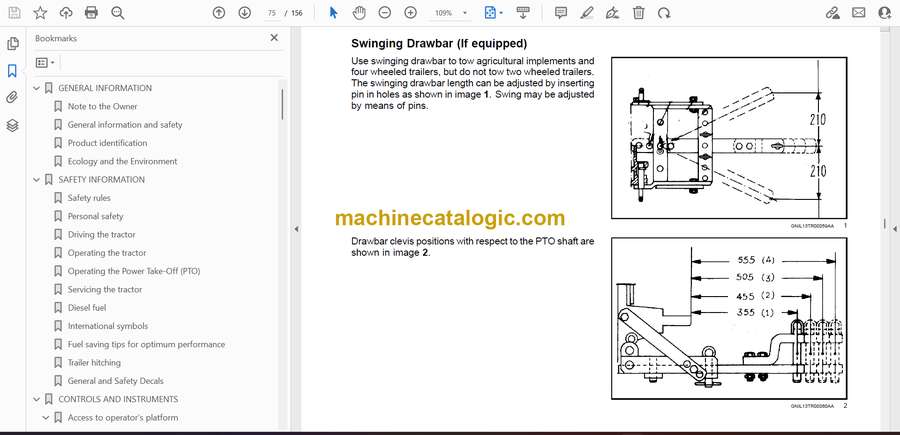
Task: Open the fit page options dropdown arrow
Action: pos(501,13)
